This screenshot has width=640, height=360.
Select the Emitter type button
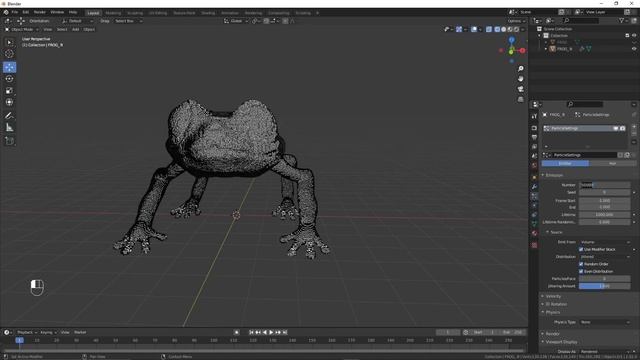pyautogui.click(x=565, y=163)
